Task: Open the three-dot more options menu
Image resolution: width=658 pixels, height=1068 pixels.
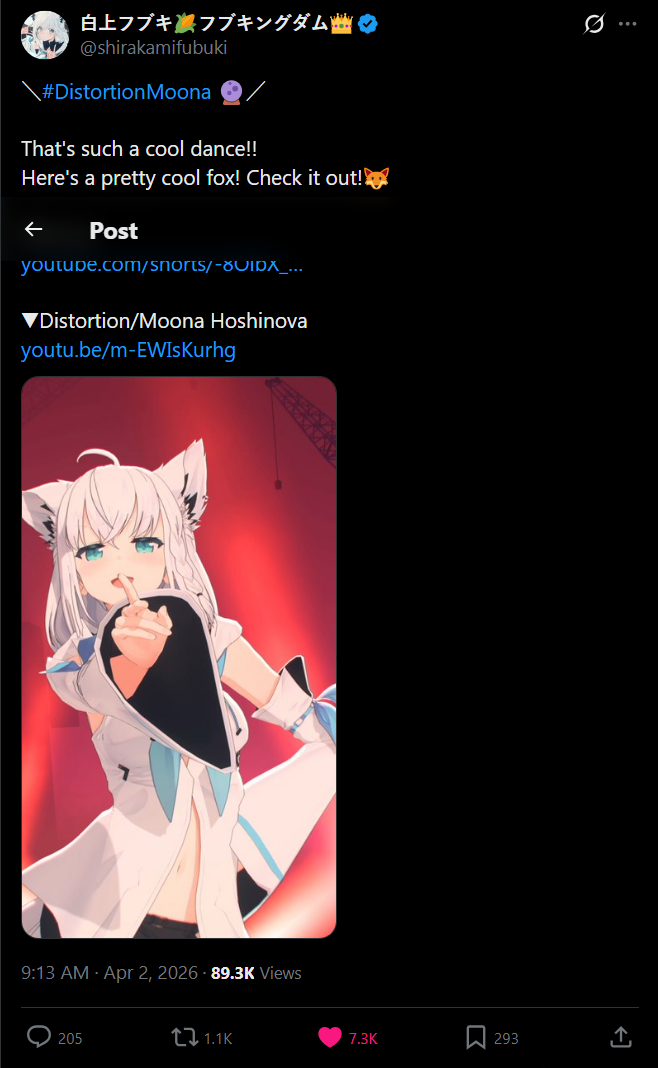Action: [627, 24]
